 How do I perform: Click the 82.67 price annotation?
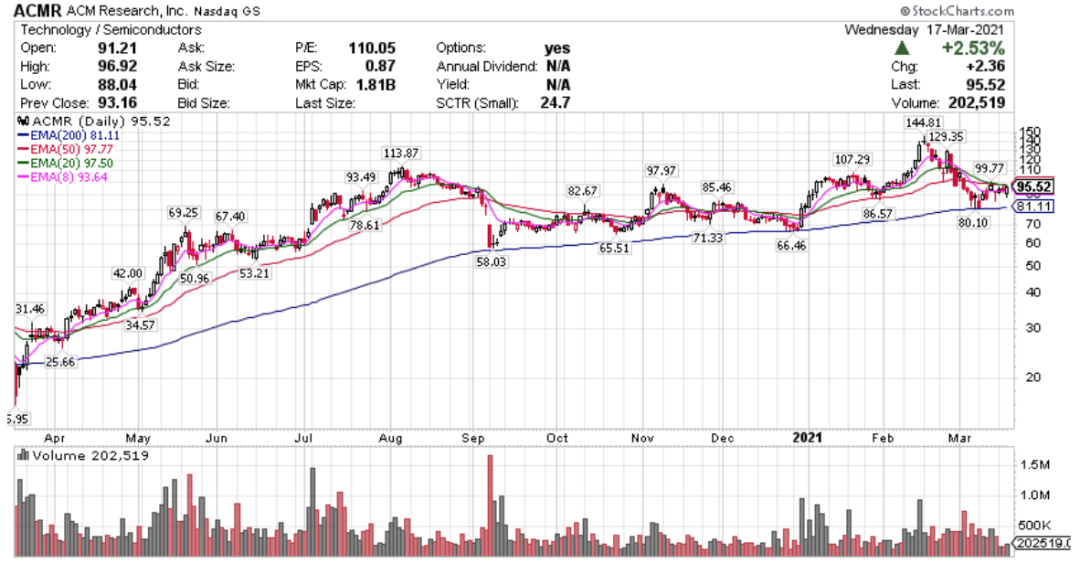click(583, 191)
